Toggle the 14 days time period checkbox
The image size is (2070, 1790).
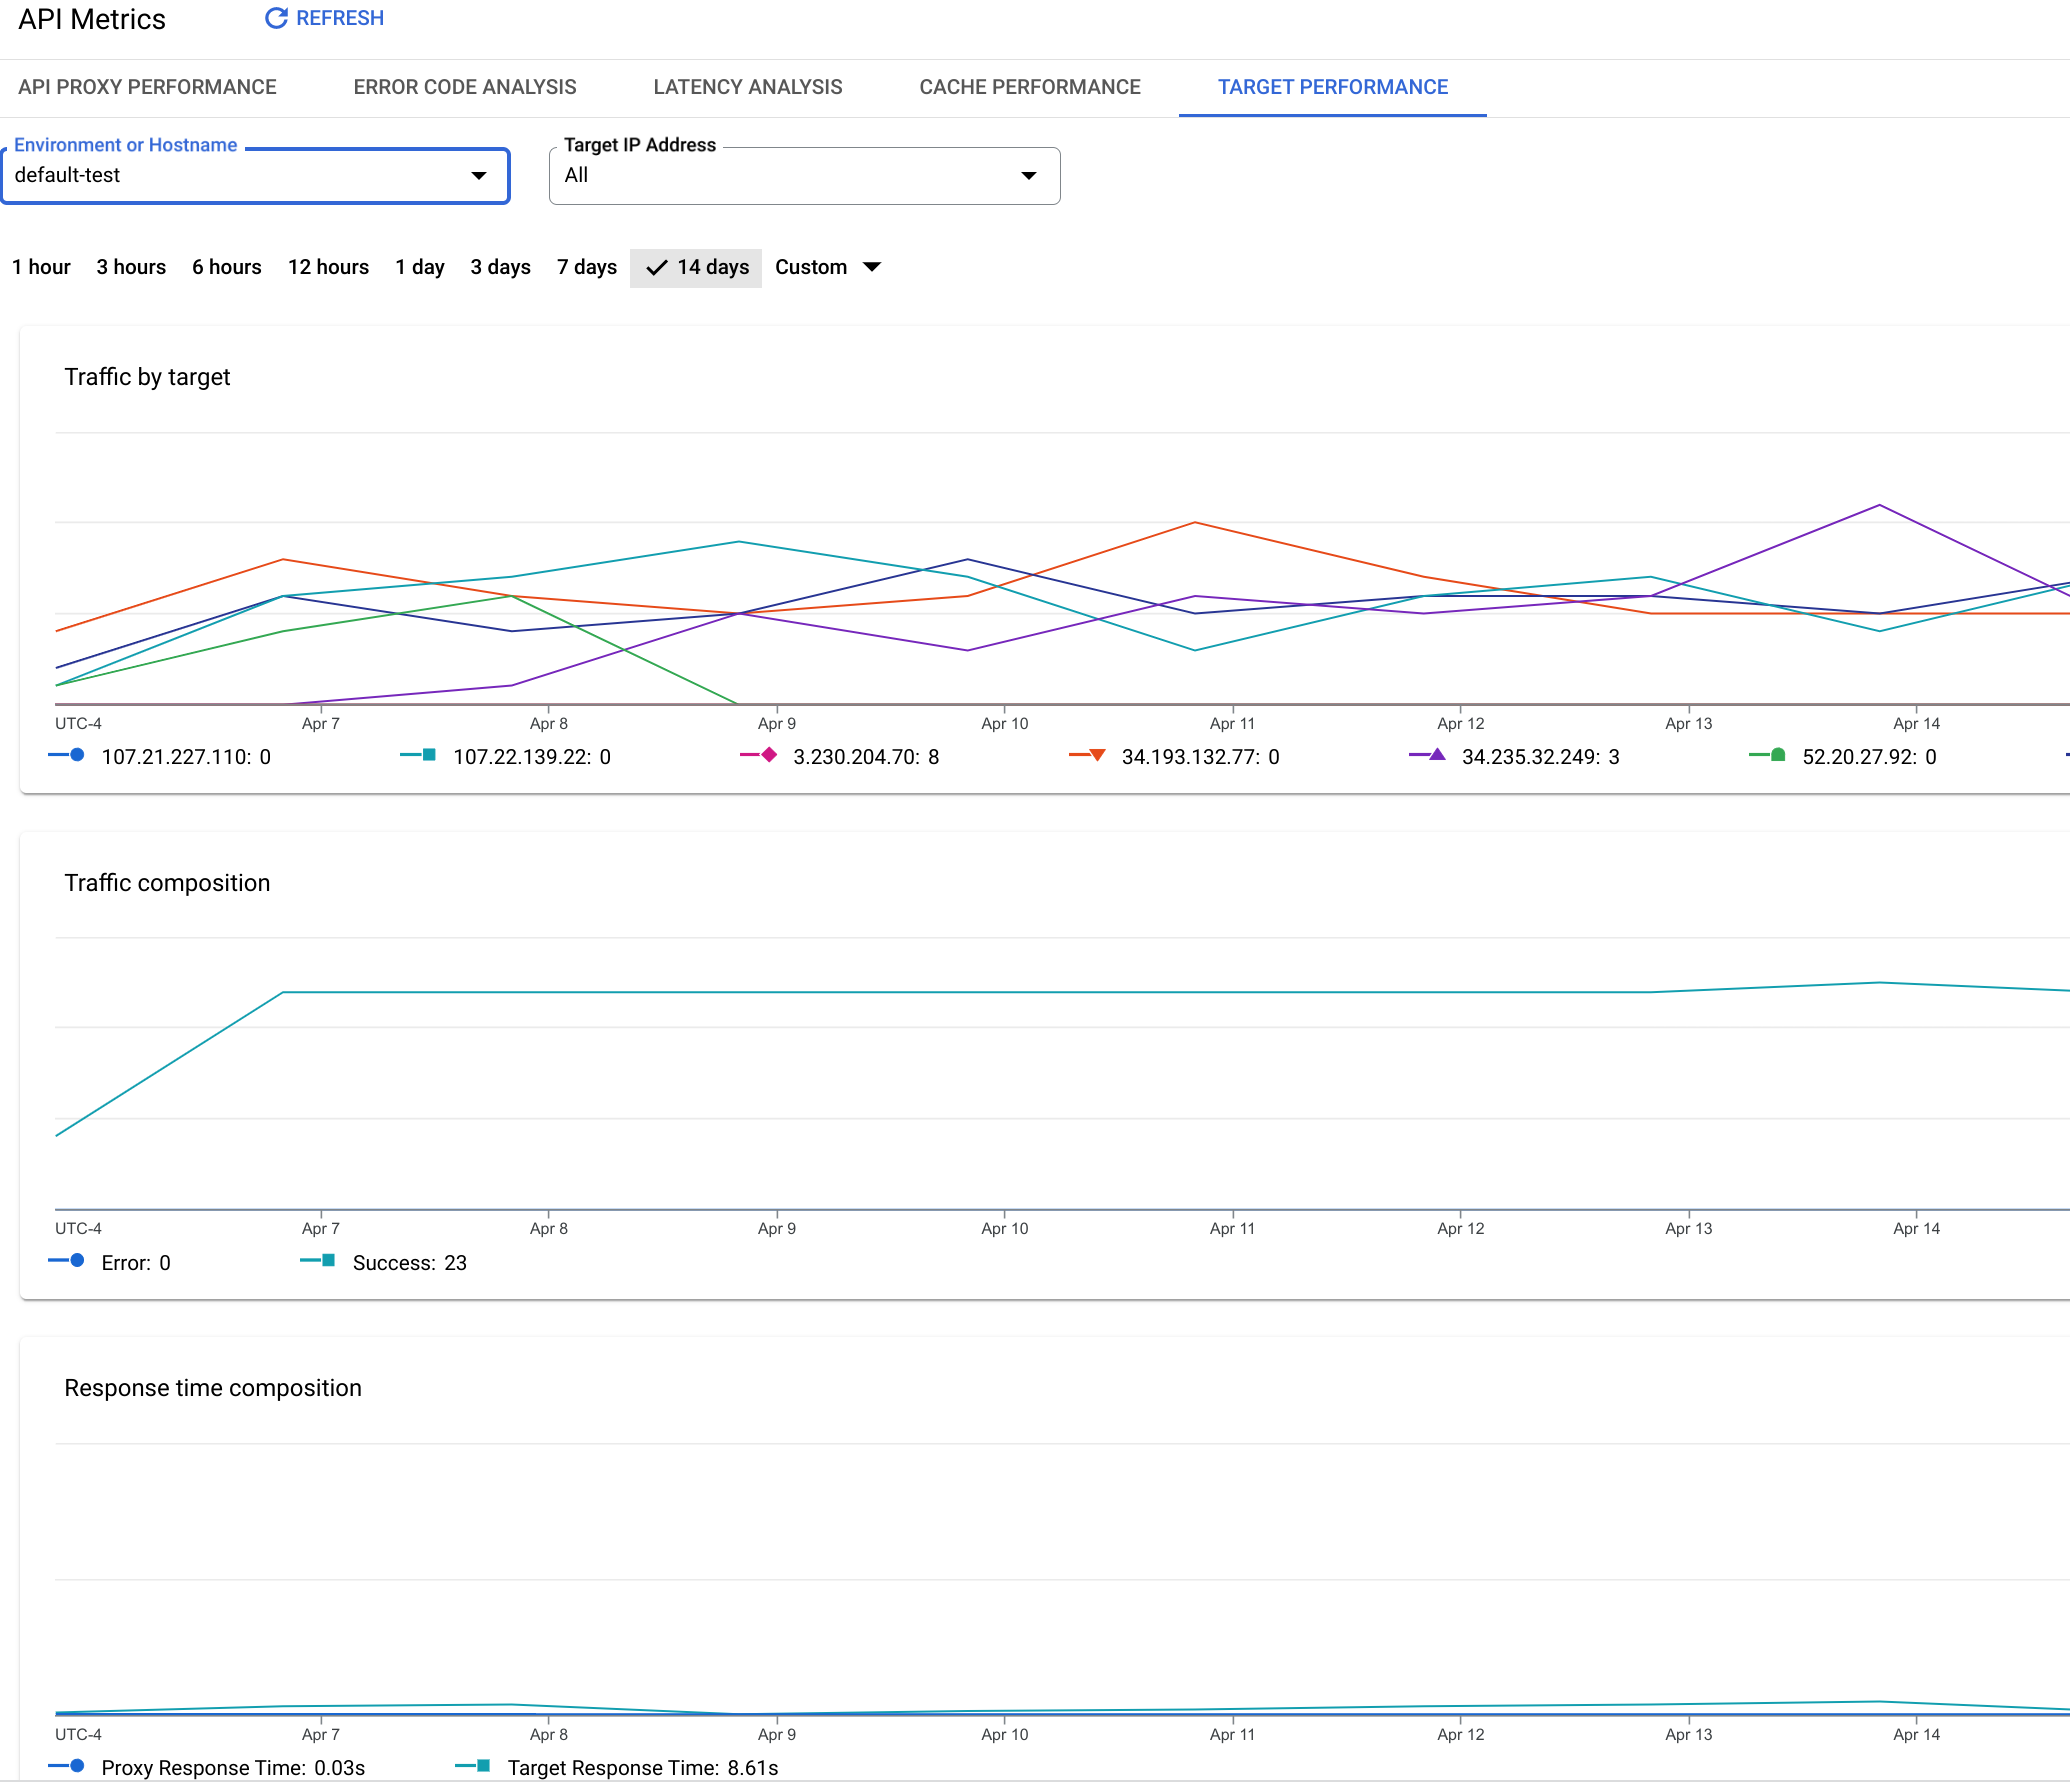tap(694, 268)
